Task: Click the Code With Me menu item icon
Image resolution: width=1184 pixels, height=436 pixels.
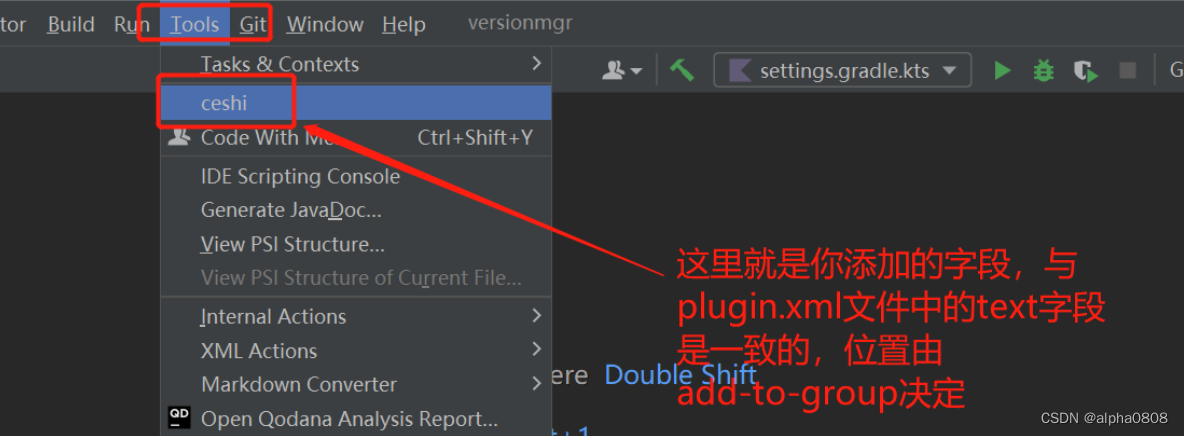Action: 179,138
